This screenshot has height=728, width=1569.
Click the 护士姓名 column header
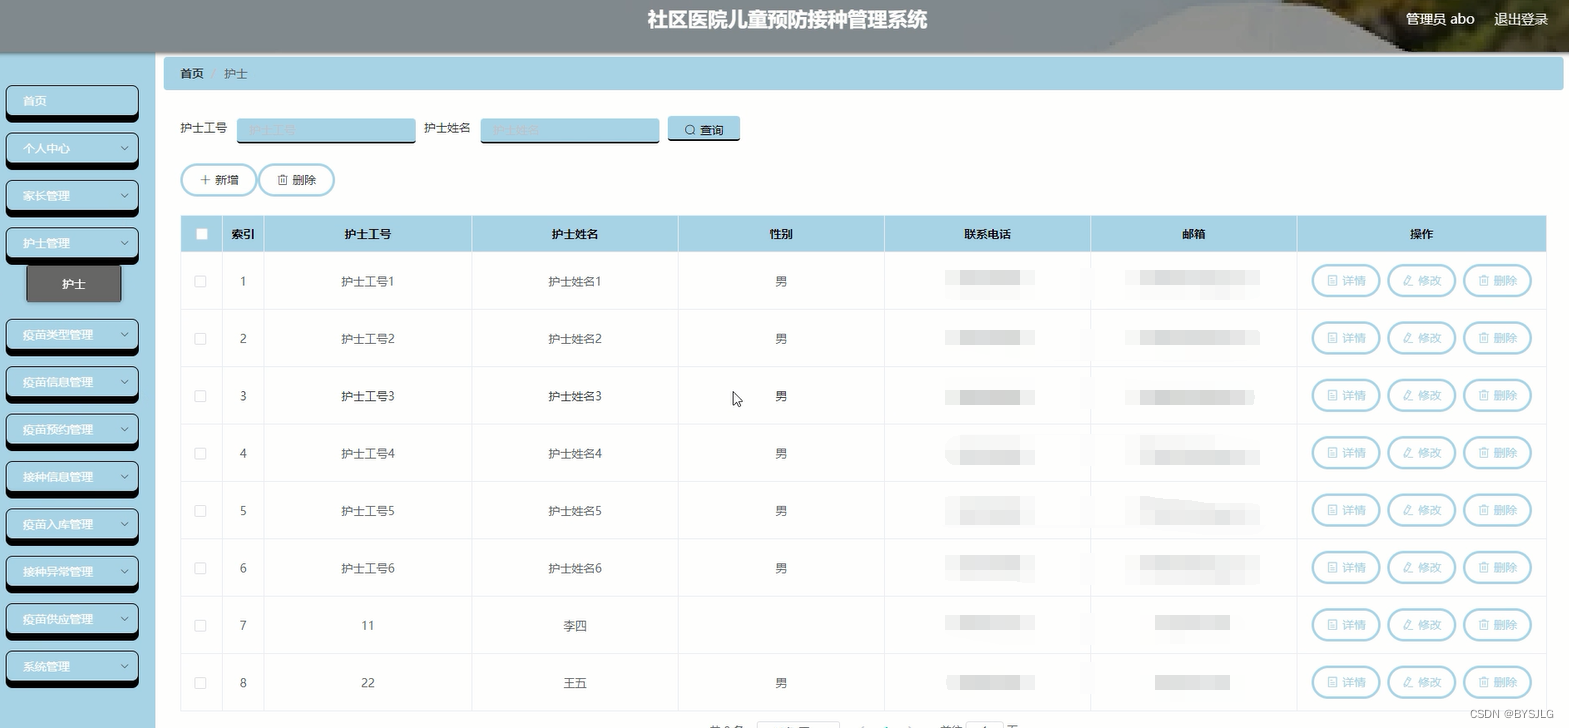(575, 234)
